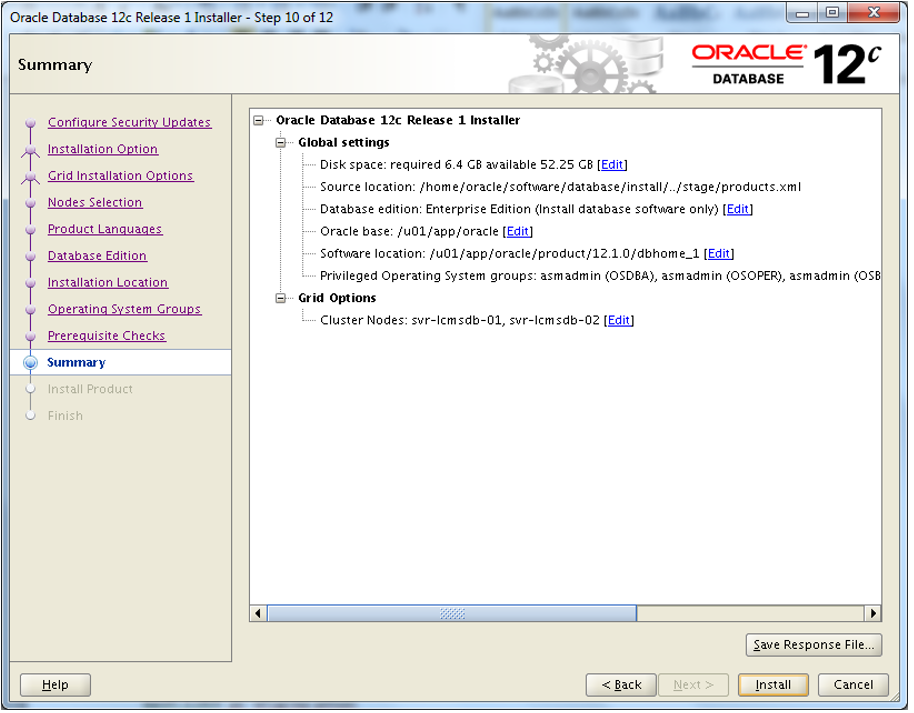Click the Prerequisite Checks step bullet
The image size is (914, 713).
pos(30,337)
